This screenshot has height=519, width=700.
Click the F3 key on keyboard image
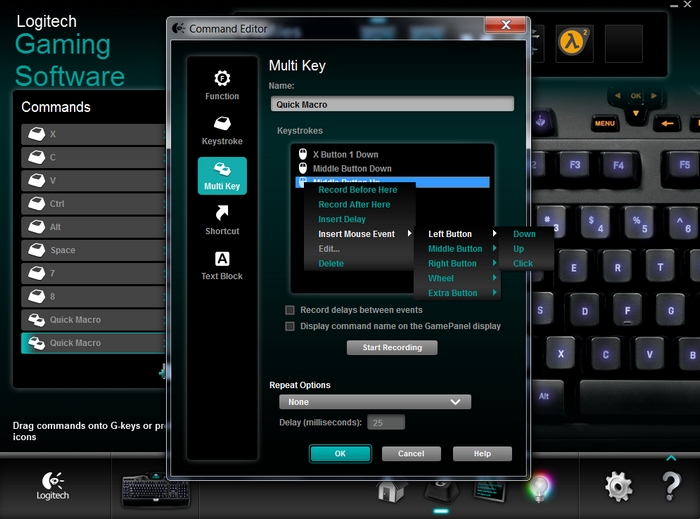[x=575, y=165]
